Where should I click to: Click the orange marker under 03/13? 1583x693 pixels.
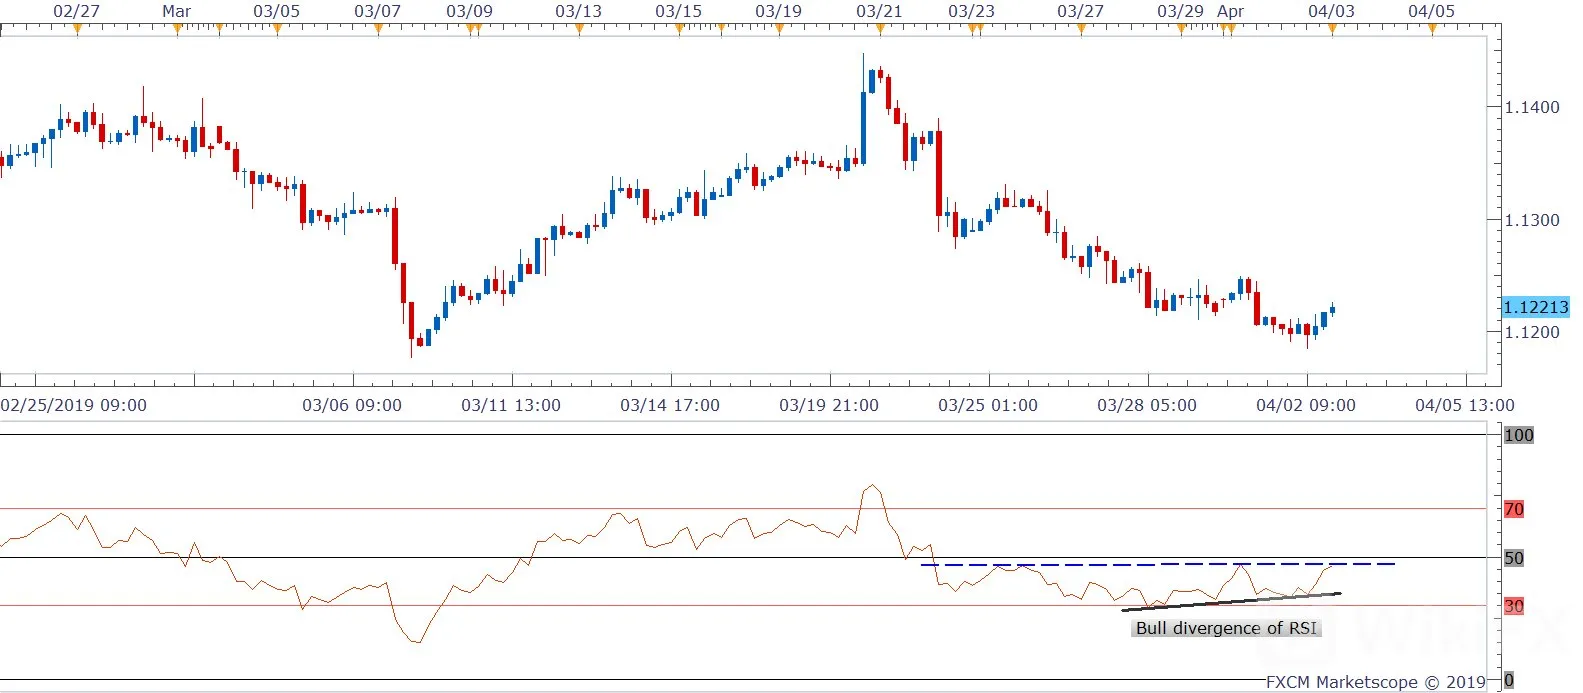[x=579, y=29]
